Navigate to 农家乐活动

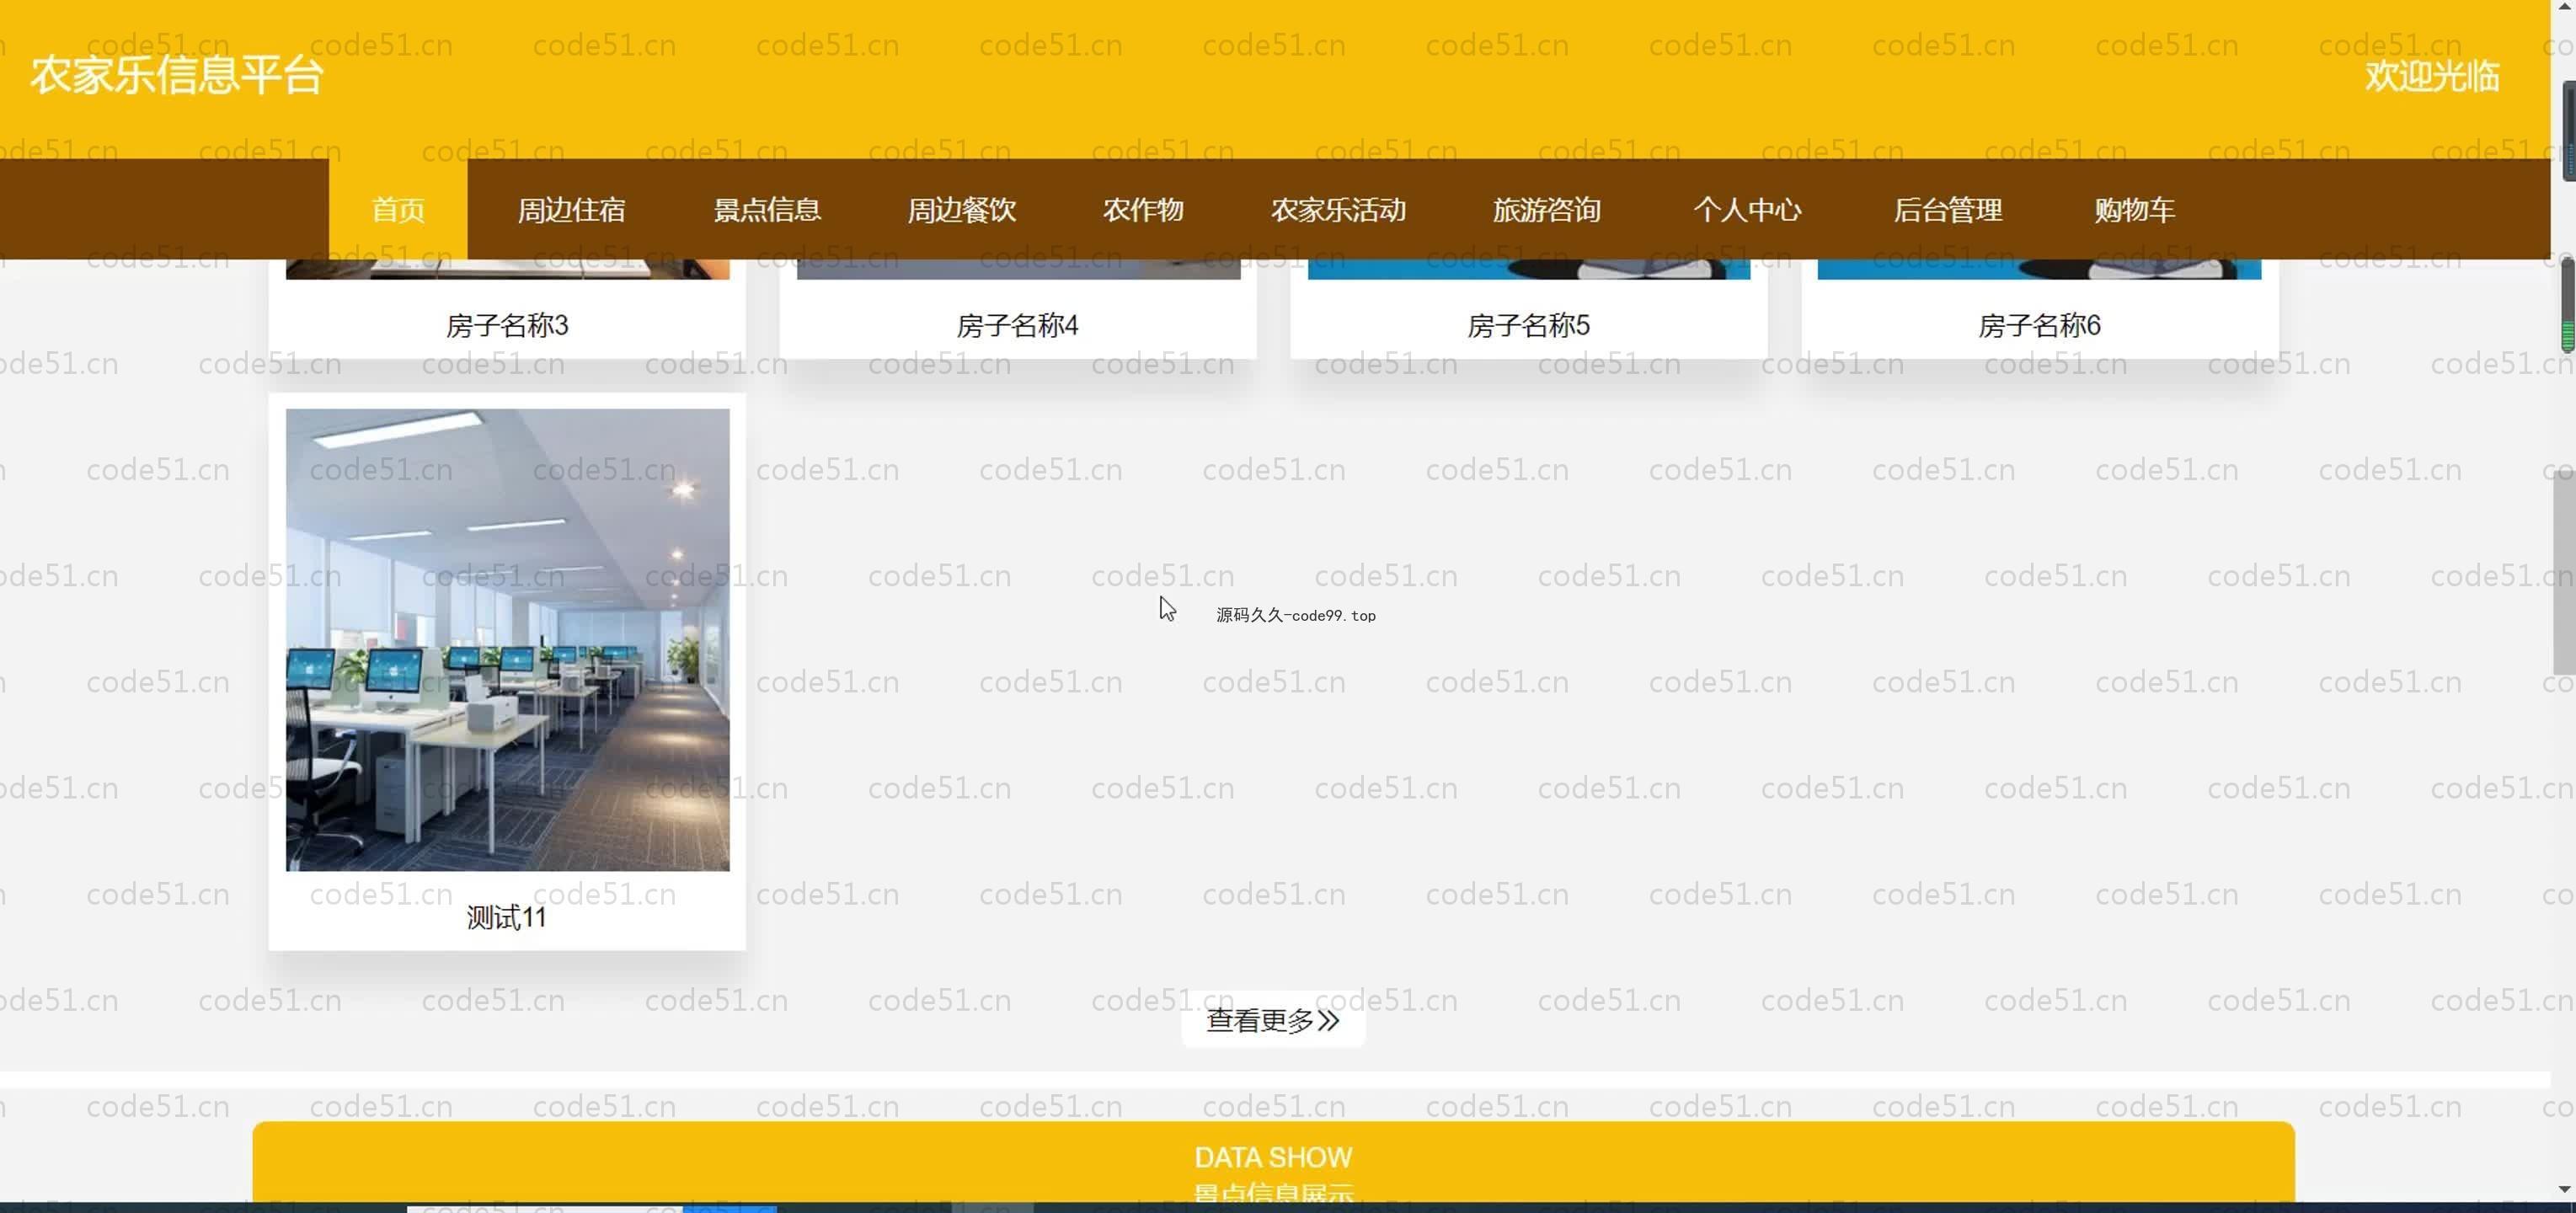pyautogui.click(x=1338, y=210)
